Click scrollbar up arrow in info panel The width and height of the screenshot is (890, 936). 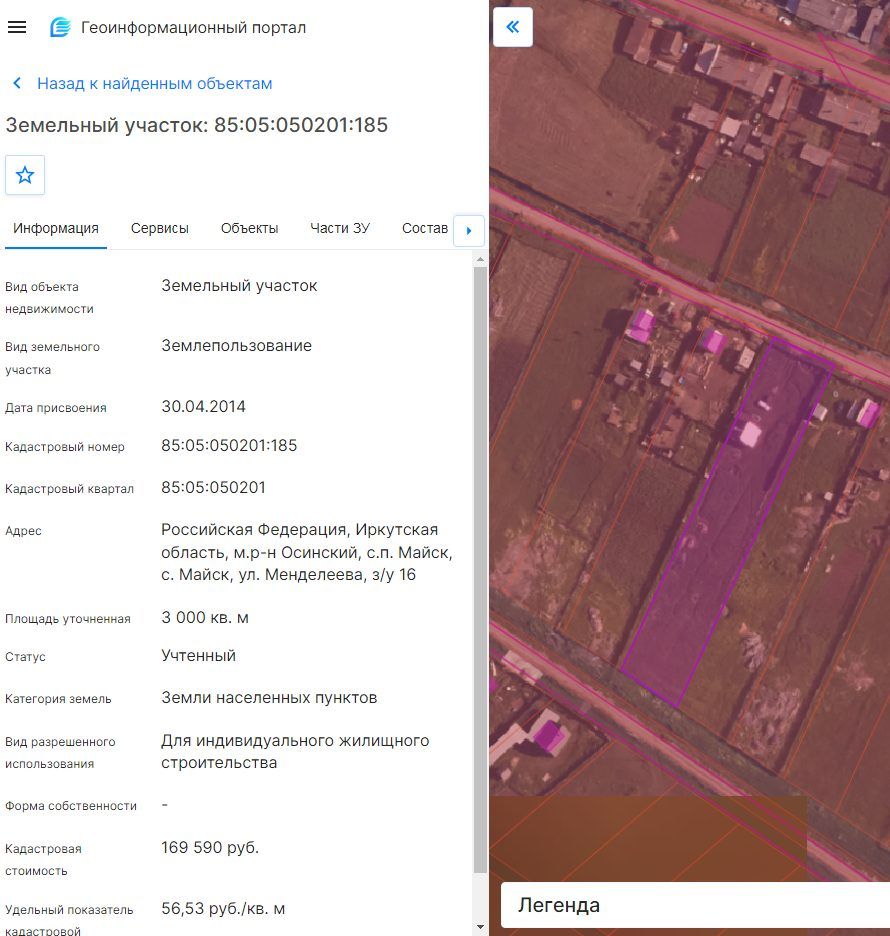click(x=480, y=260)
